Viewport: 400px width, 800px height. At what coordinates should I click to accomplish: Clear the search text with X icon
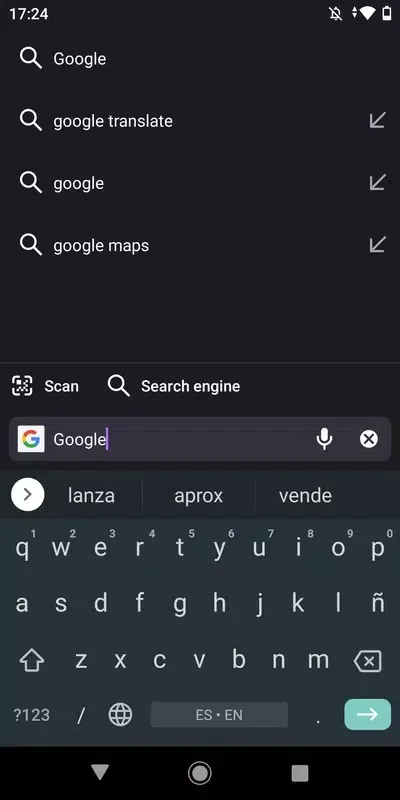click(369, 439)
